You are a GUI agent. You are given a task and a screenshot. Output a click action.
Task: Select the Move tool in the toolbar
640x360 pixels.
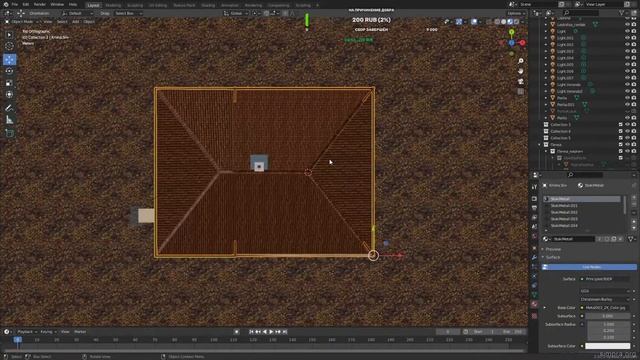tap(9, 60)
